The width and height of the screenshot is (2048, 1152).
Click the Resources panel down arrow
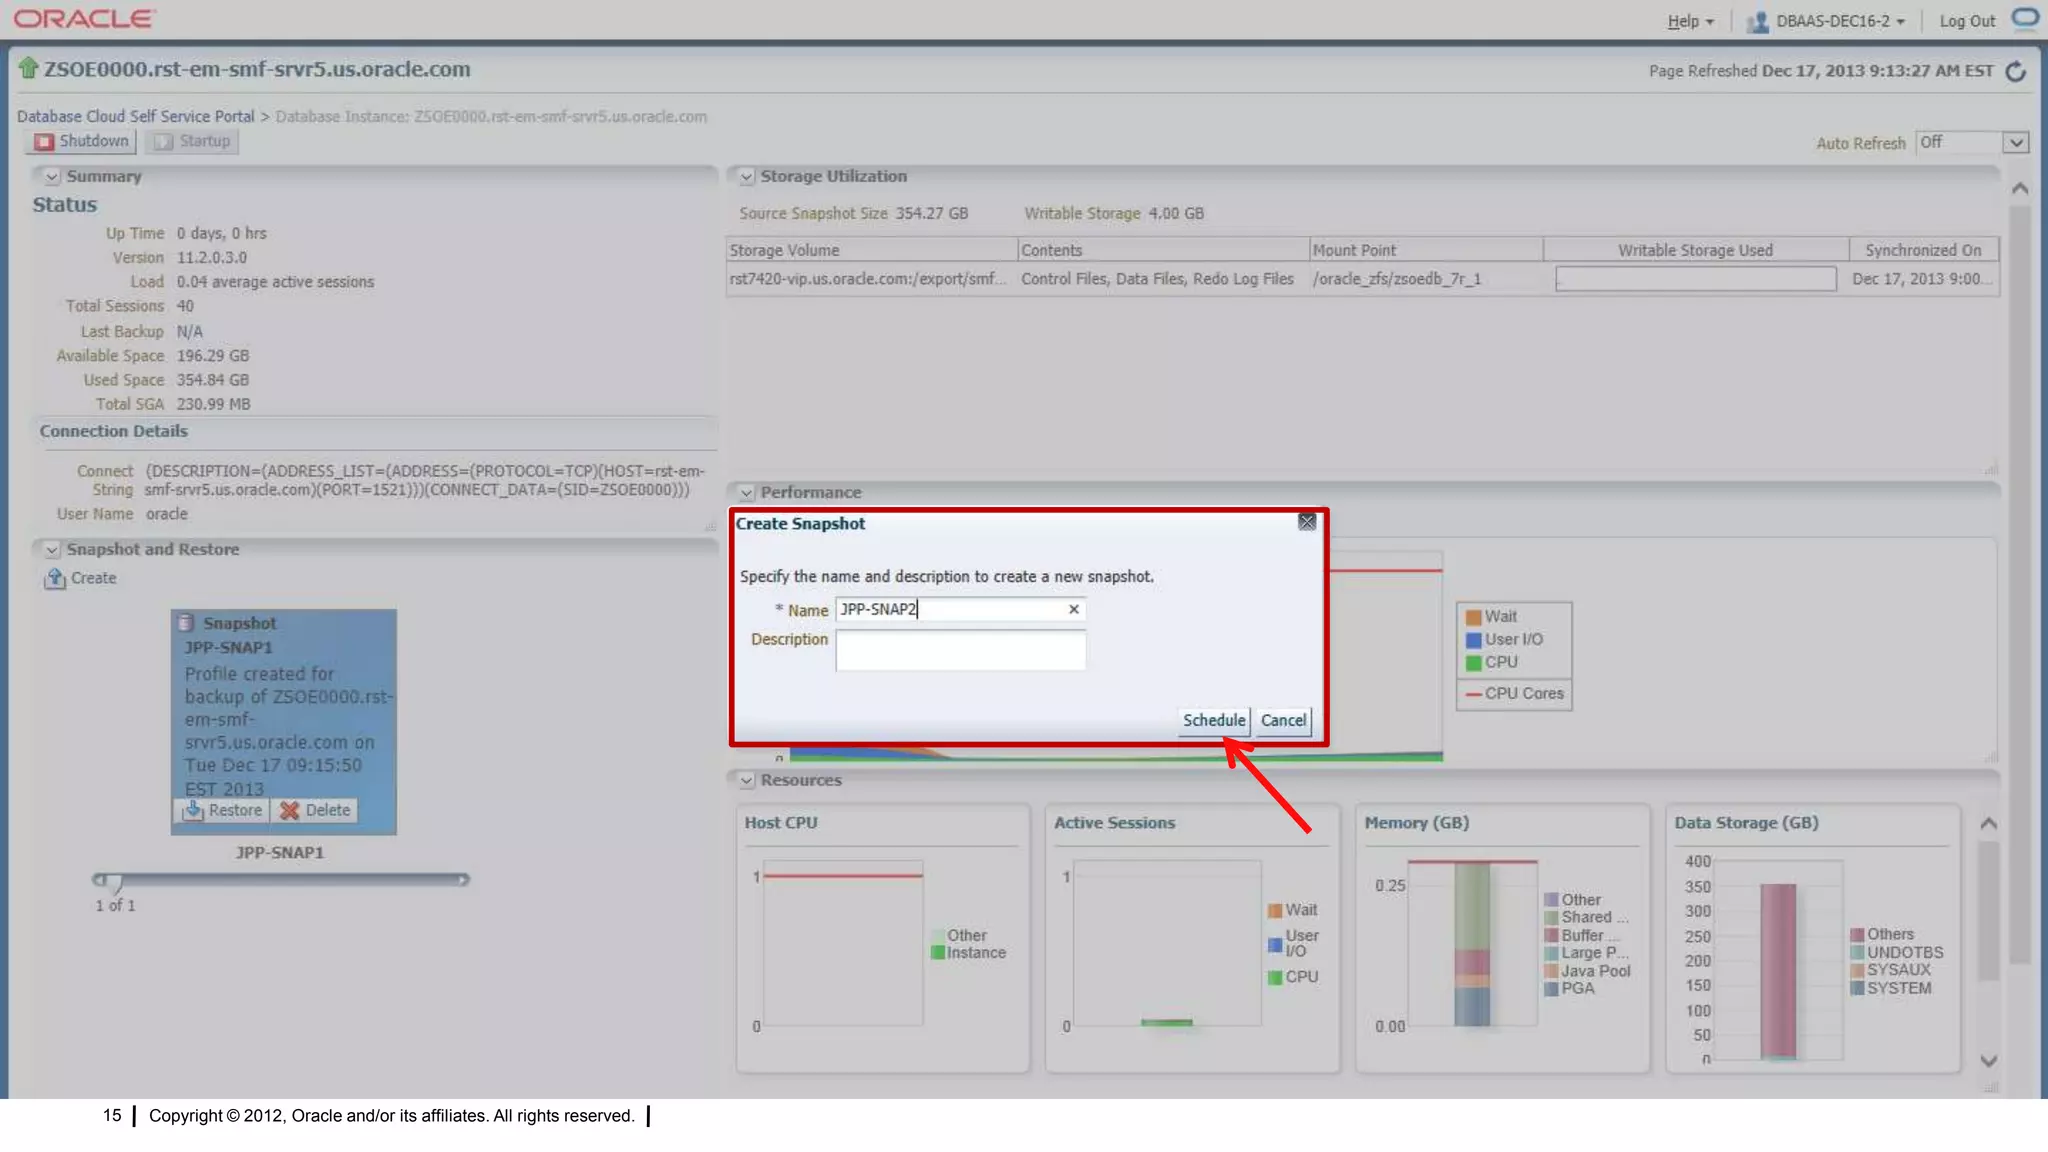tap(1989, 1061)
